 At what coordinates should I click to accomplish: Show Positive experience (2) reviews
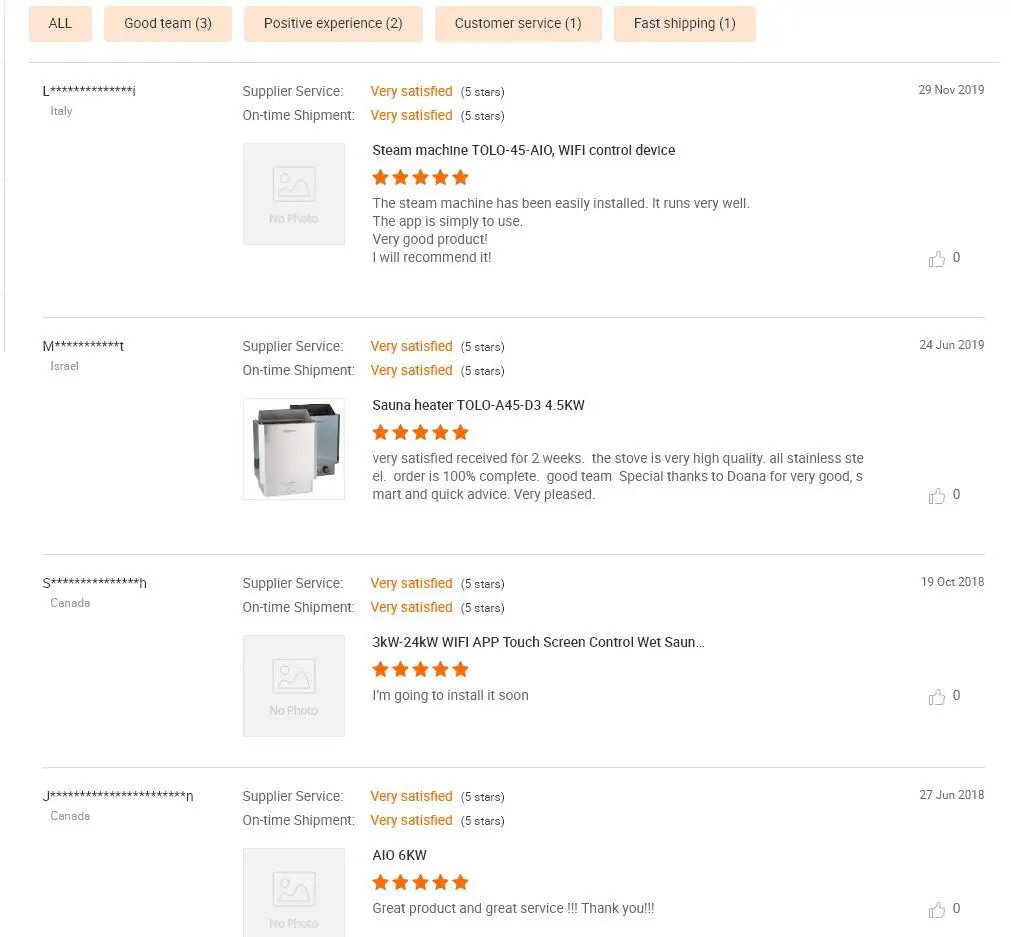click(x=333, y=23)
